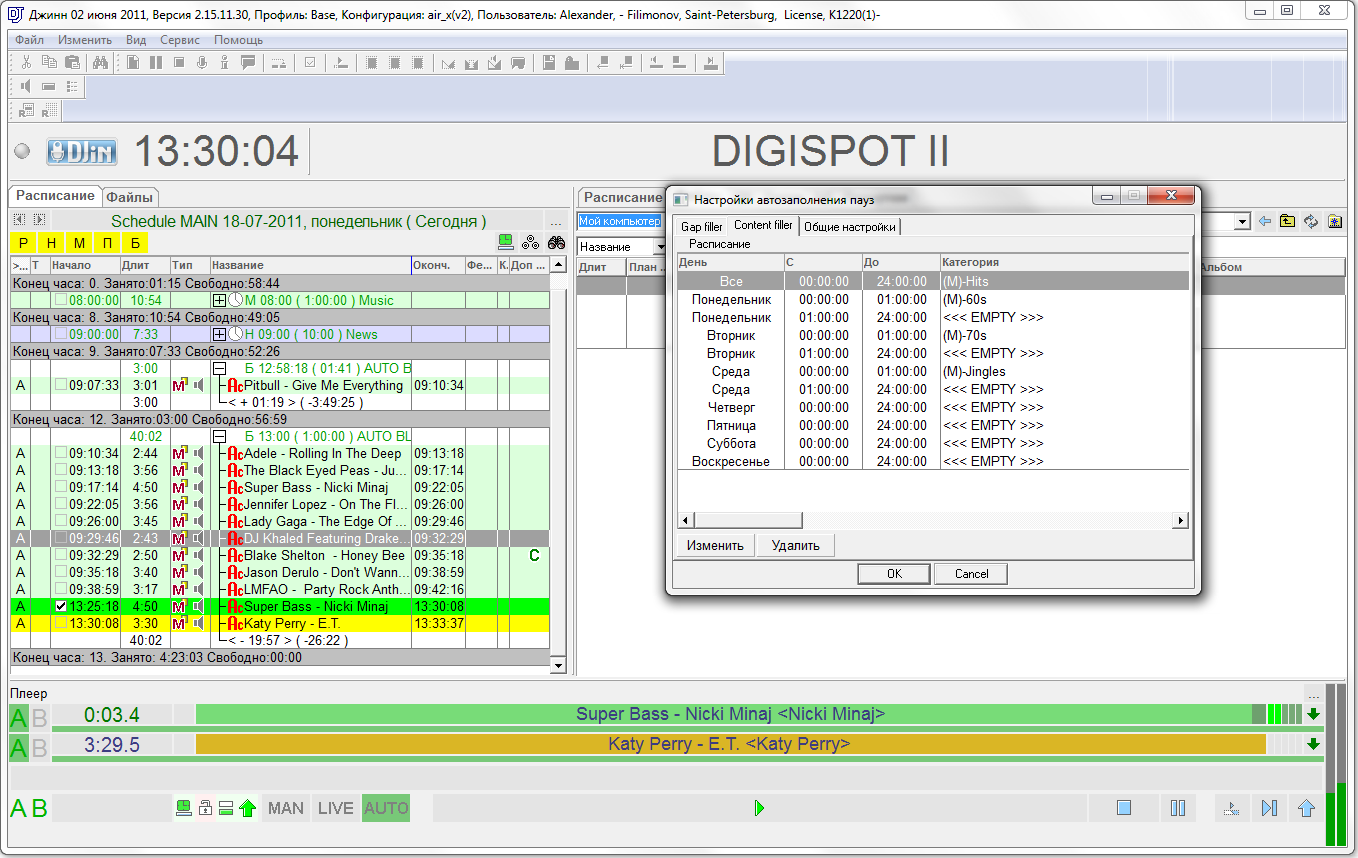Click the yellow Р filter button
Viewport: 1358px width, 858px height.
pyautogui.click(x=23, y=243)
